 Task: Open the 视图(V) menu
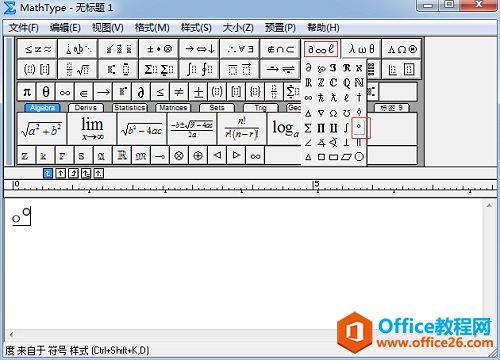(x=108, y=28)
